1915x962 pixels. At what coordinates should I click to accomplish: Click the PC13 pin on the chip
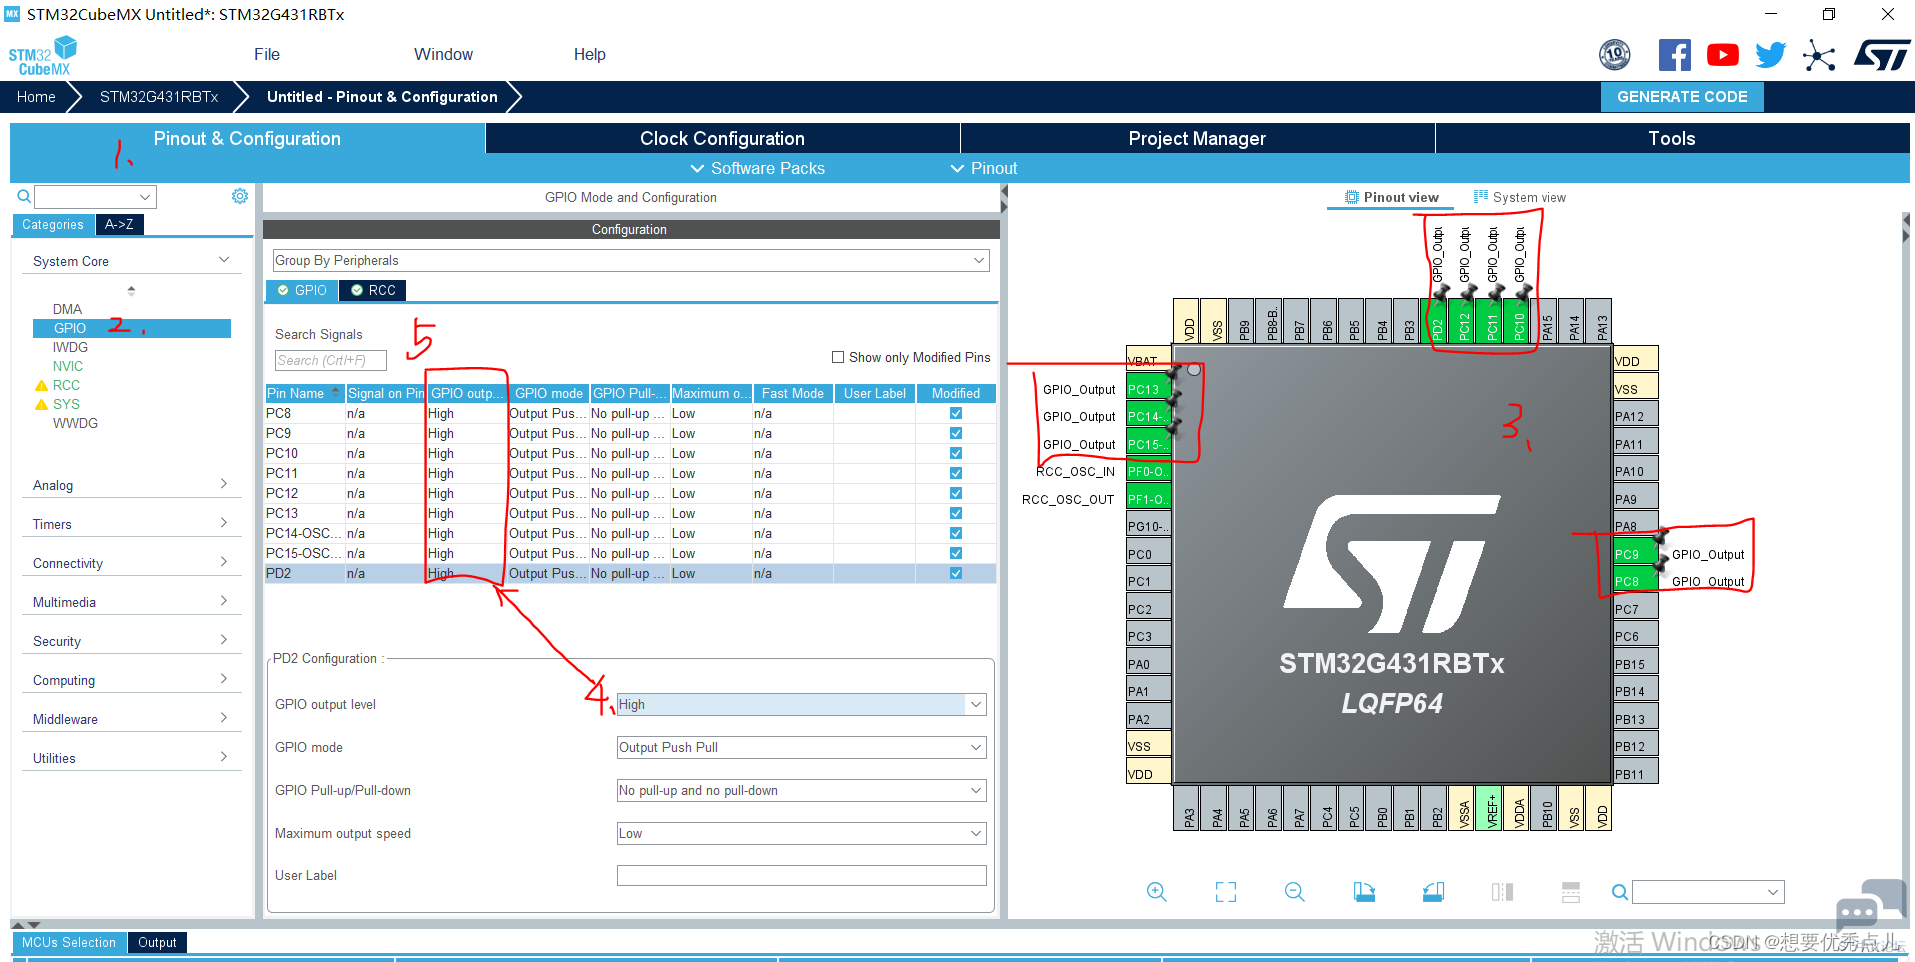click(x=1148, y=389)
